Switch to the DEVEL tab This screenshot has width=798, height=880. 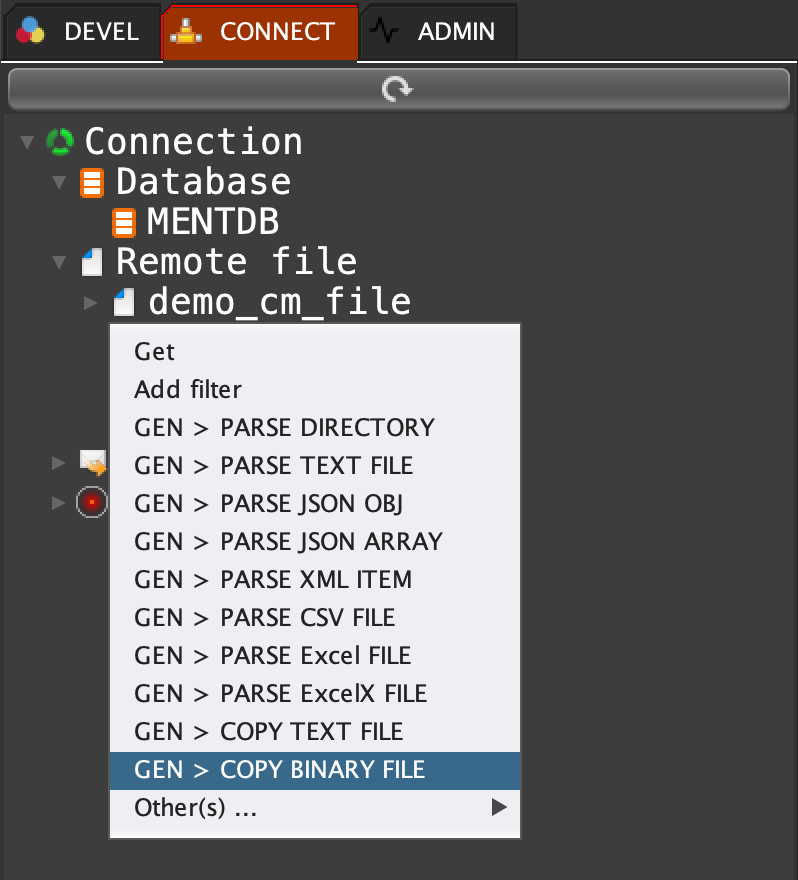(80, 32)
